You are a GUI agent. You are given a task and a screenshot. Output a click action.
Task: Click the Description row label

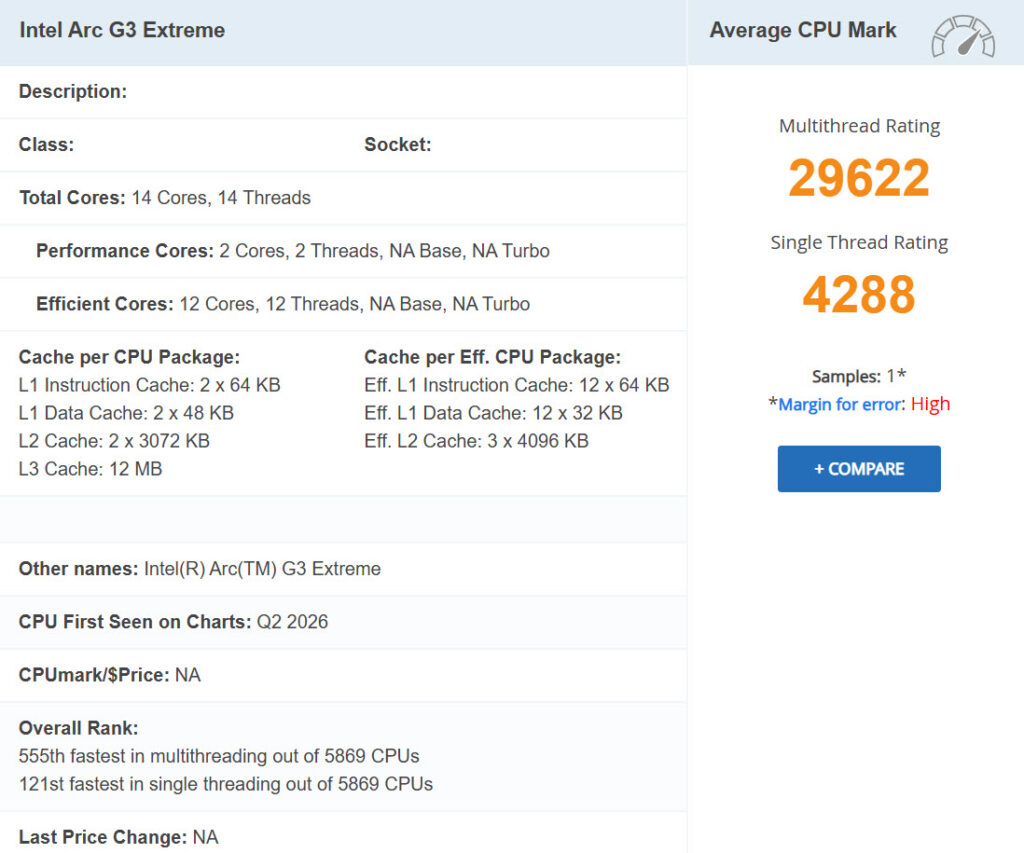(72, 91)
